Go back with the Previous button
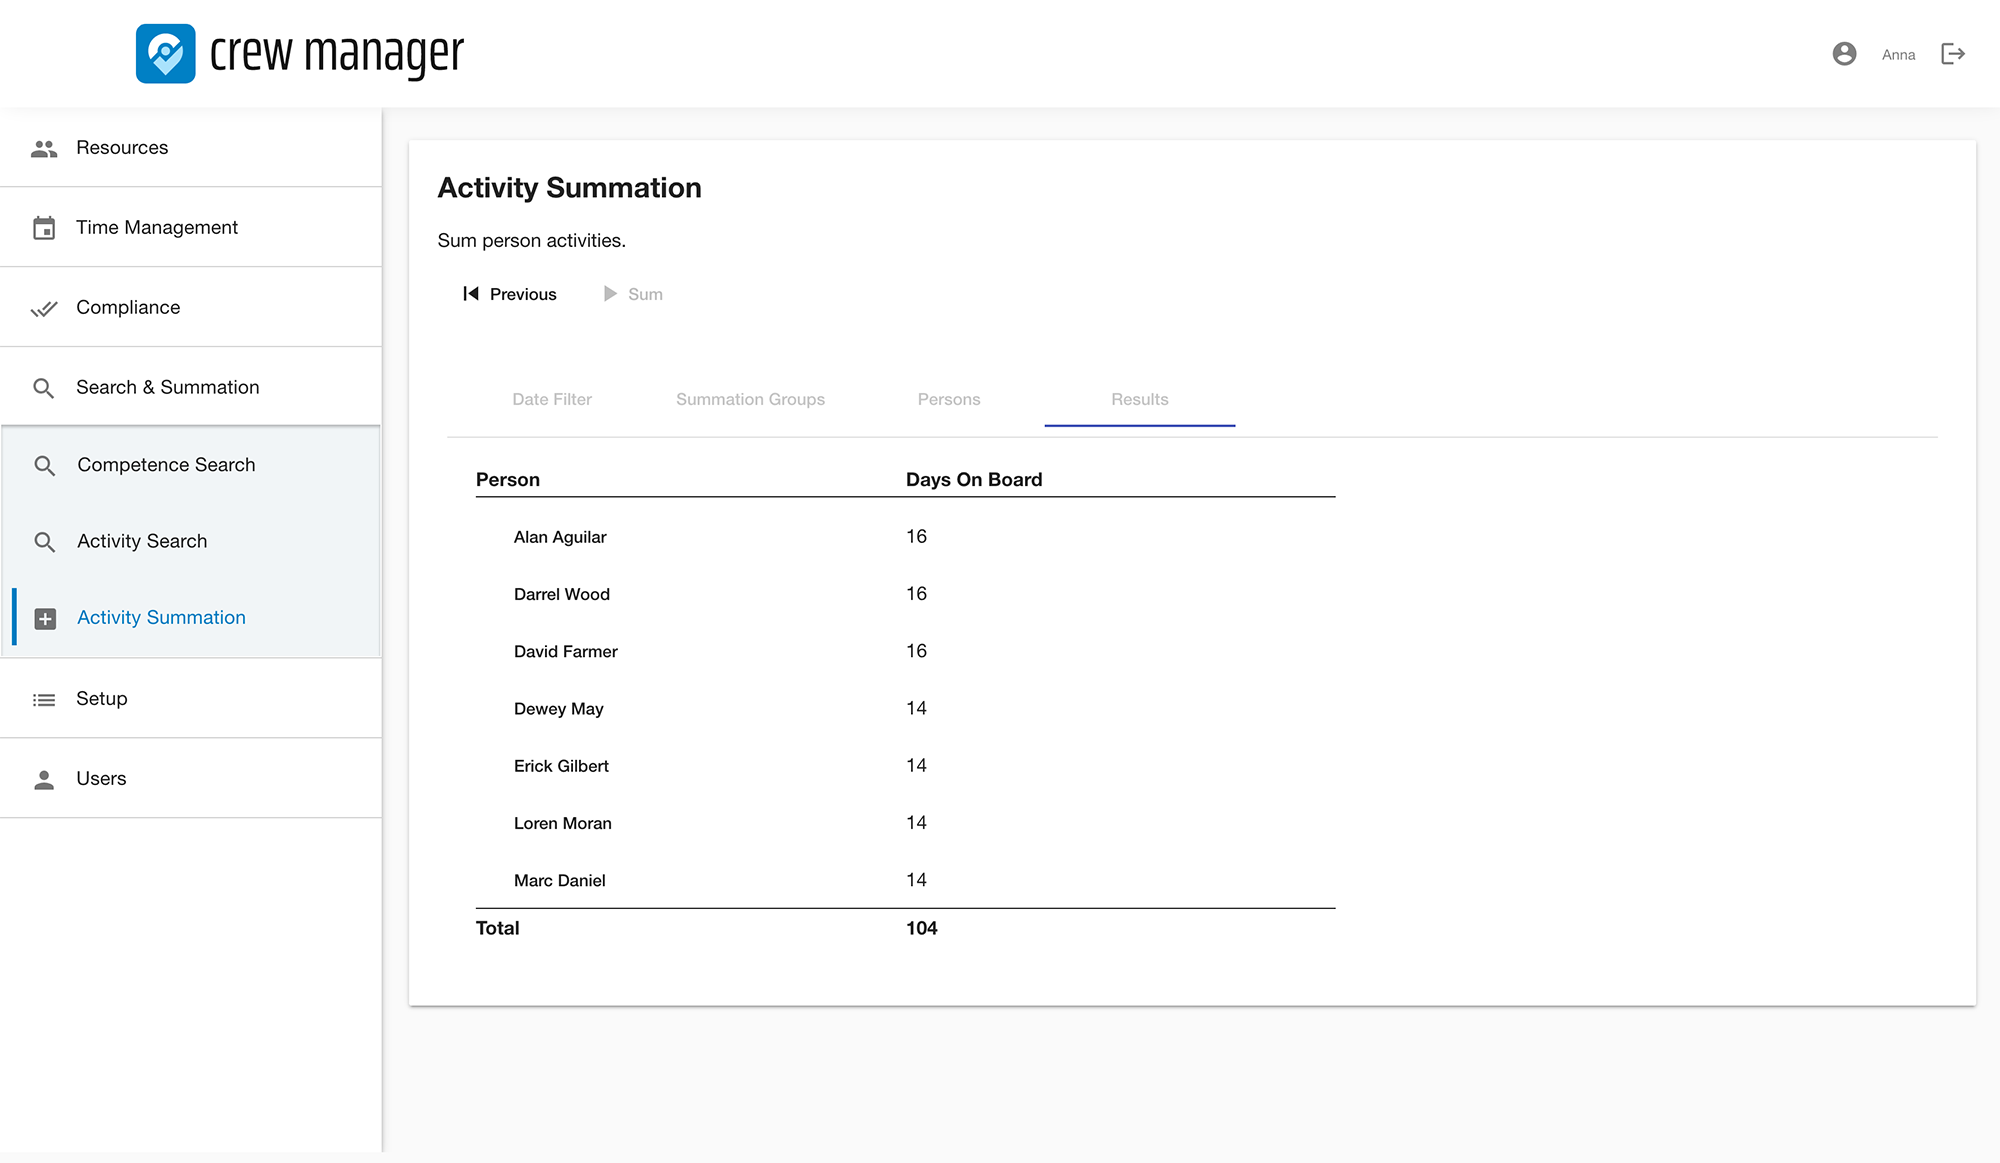 click(510, 294)
